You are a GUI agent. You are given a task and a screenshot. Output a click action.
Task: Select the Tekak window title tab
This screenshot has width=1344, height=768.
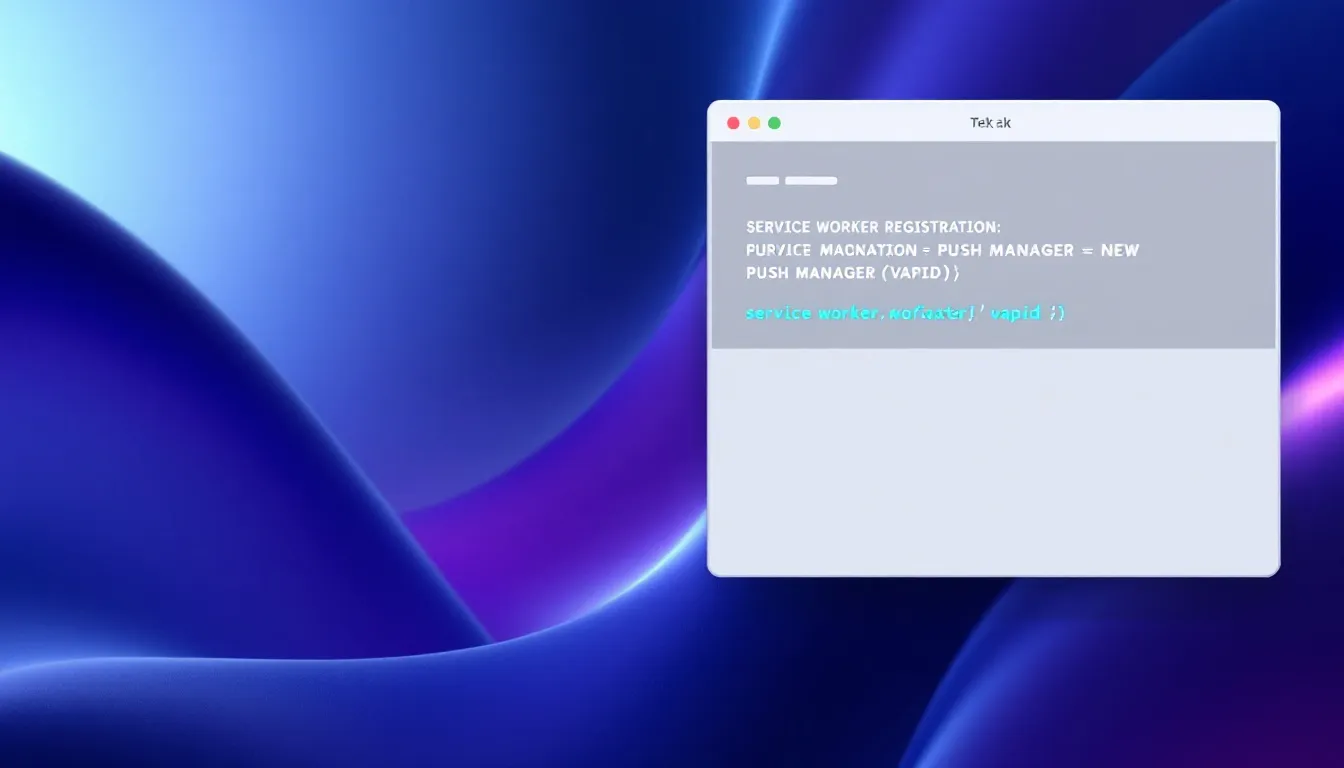pos(991,122)
